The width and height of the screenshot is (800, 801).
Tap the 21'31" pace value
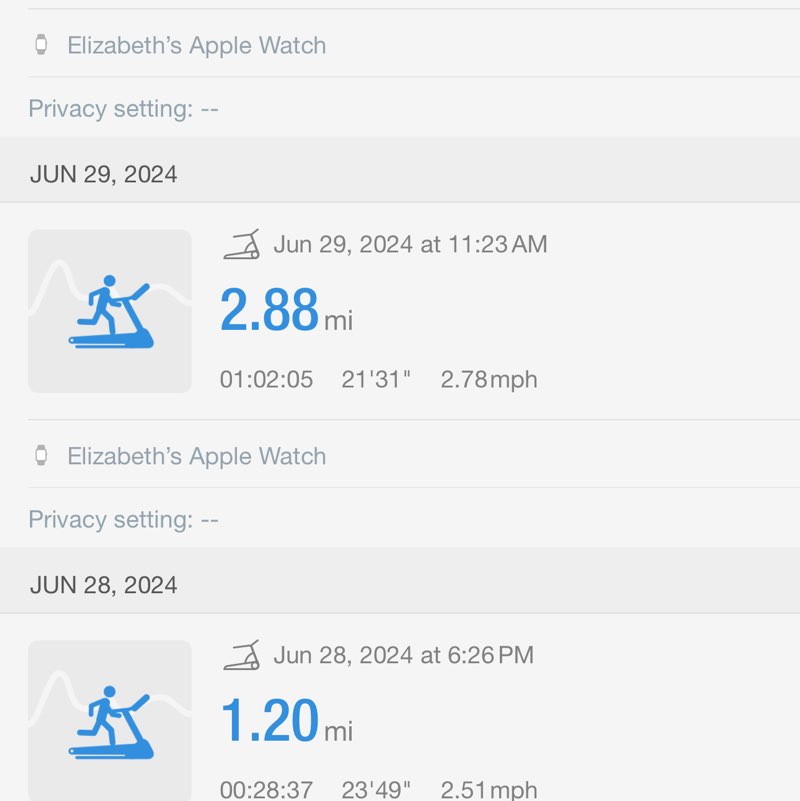(376, 380)
